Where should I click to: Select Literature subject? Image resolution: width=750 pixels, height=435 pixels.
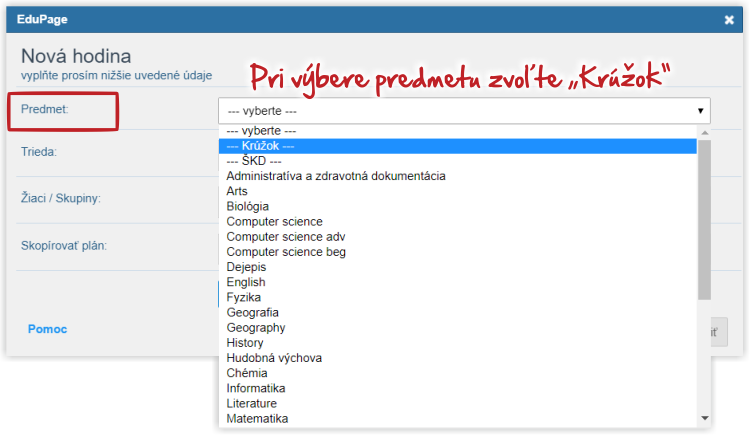point(458,403)
